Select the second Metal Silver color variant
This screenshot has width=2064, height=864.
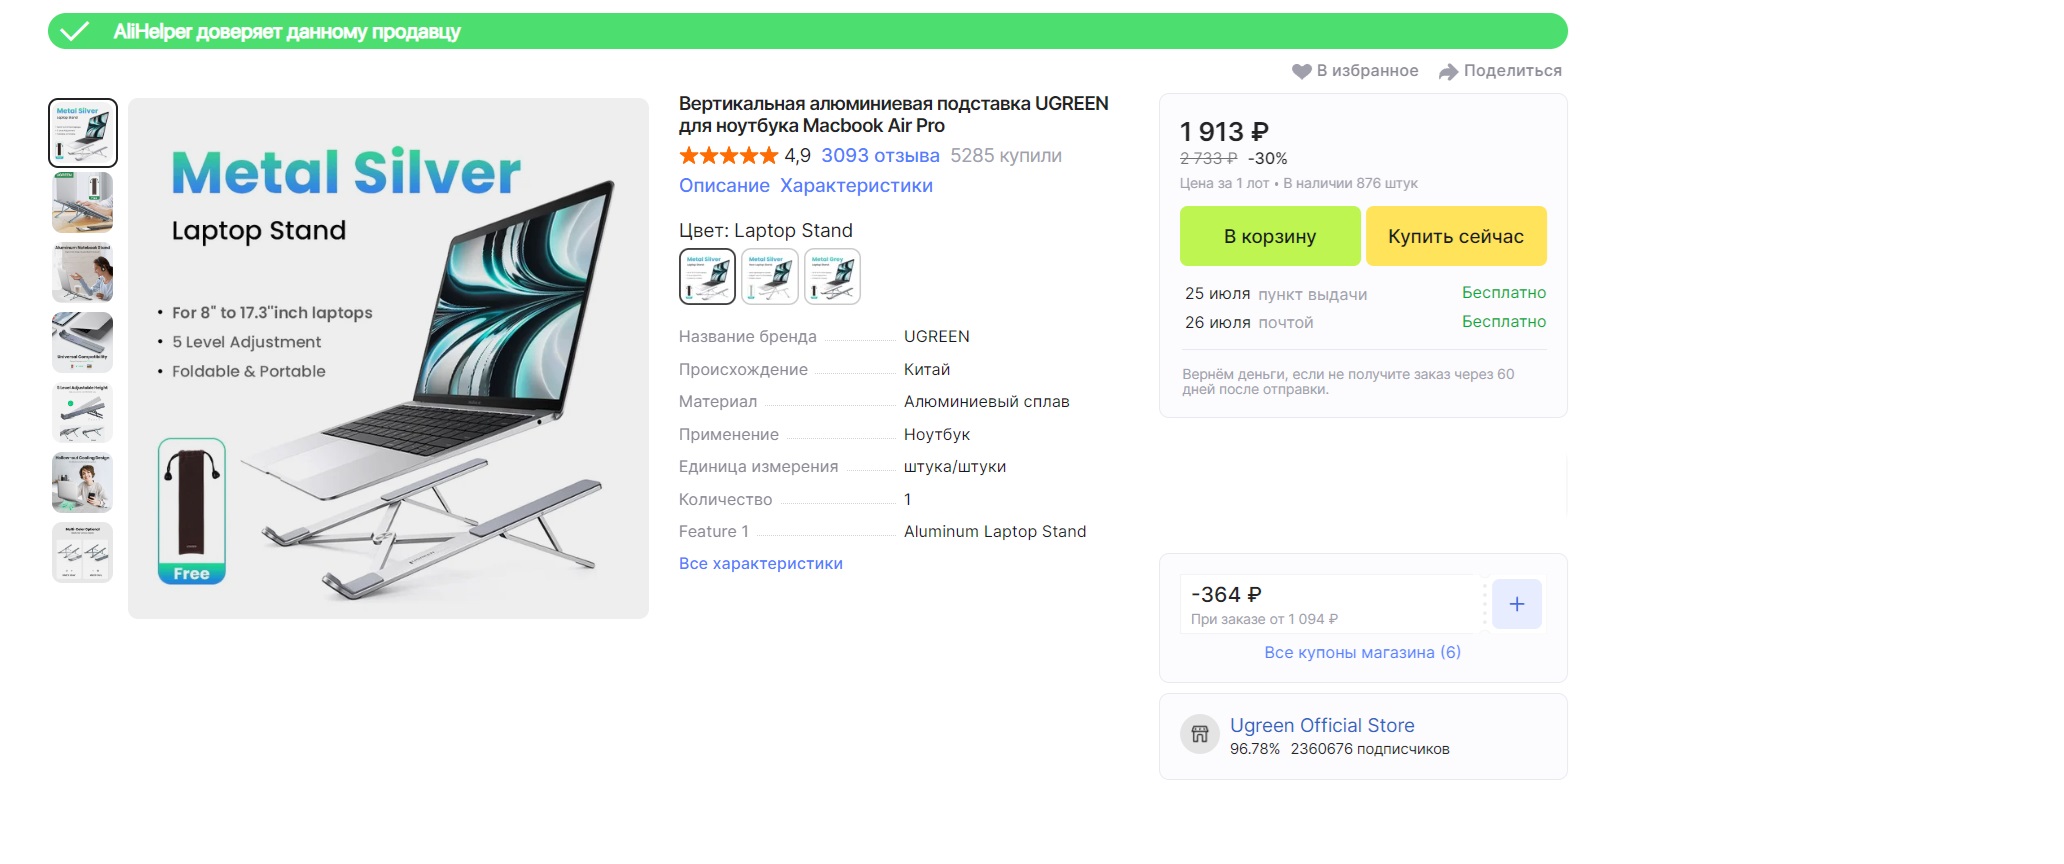pyautogui.click(x=770, y=276)
